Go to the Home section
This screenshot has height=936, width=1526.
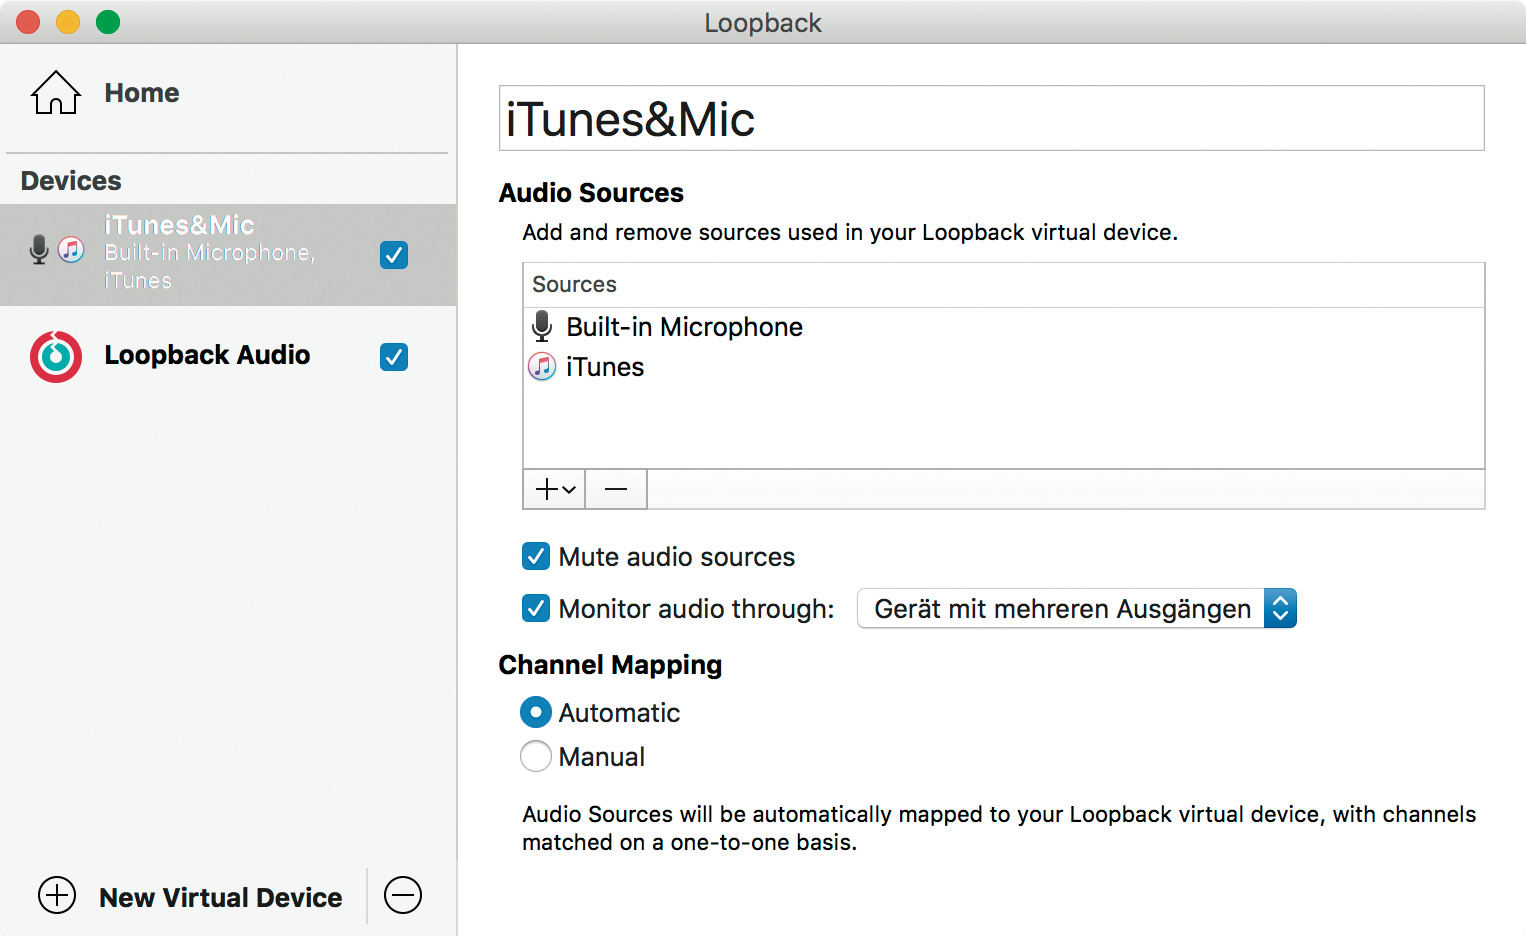(142, 93)
